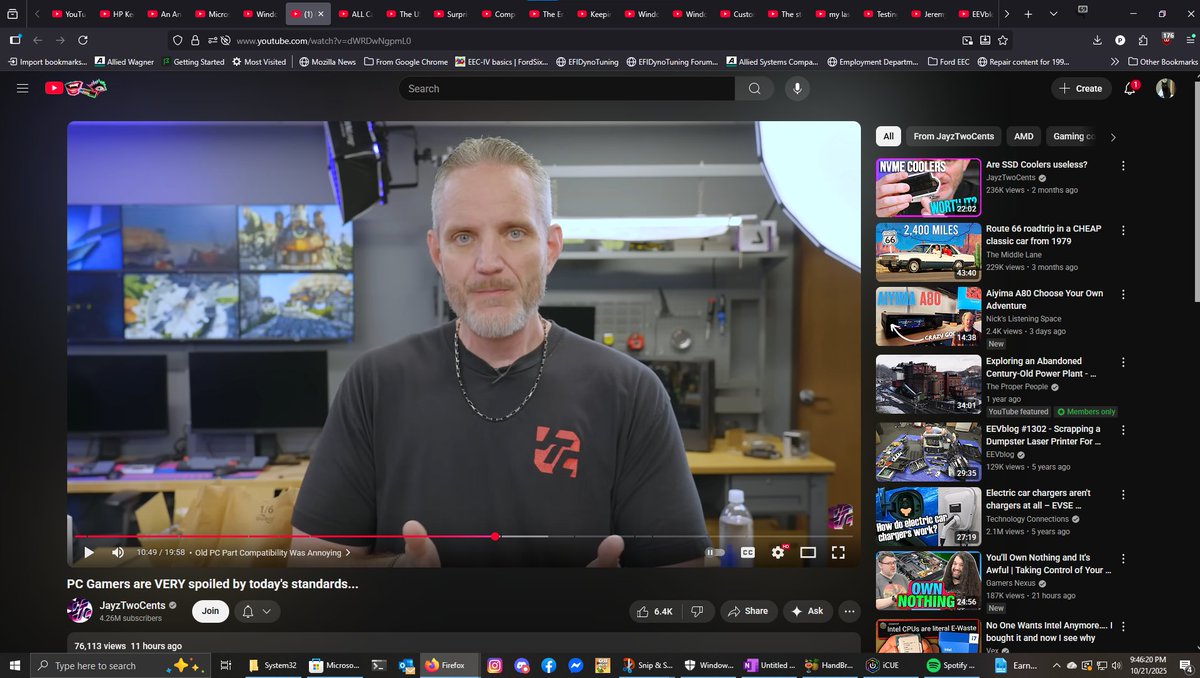Open tracking protection shield in address bar
This screenshot has height=678, width=1200.
coord(178,40)
